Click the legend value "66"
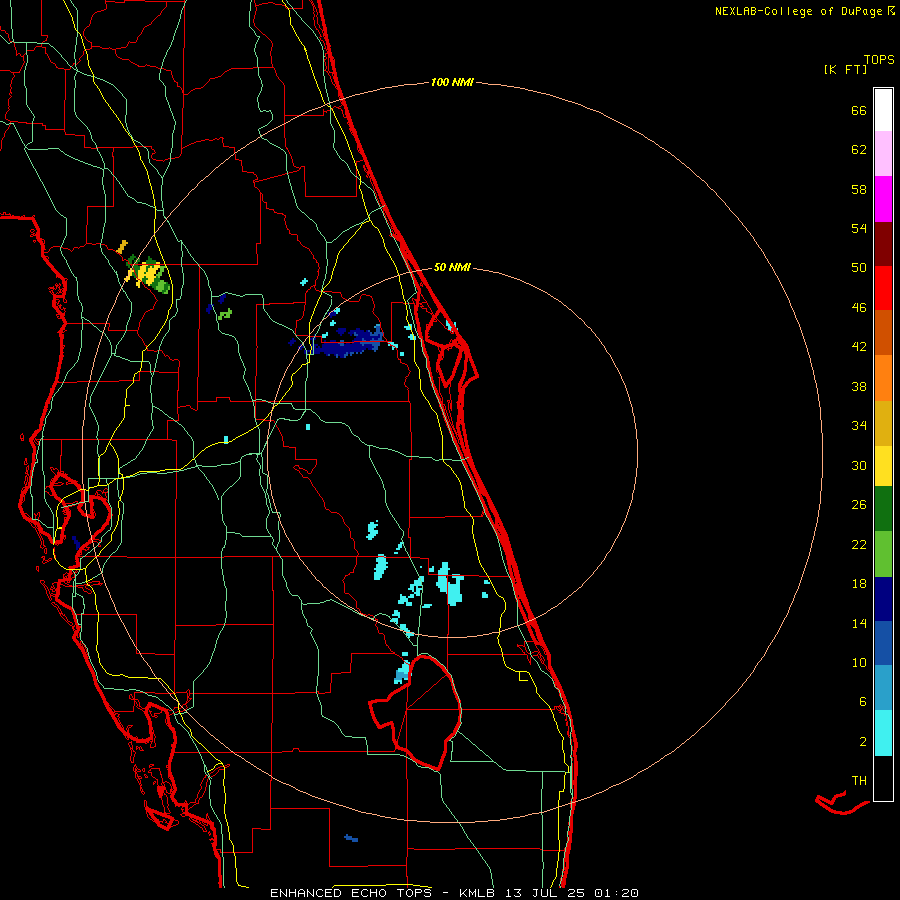Viewport: 900px width, 900px height. tap(859, 110)
